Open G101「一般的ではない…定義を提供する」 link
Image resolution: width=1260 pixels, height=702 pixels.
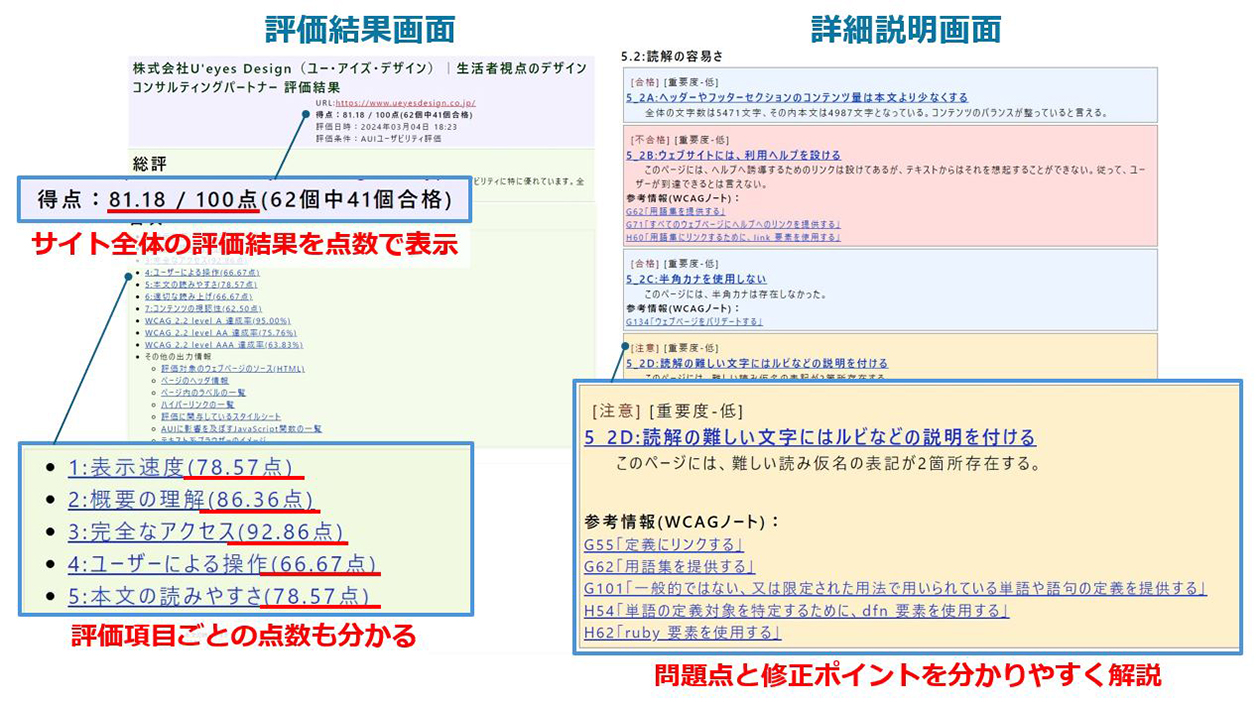[895, 590]
